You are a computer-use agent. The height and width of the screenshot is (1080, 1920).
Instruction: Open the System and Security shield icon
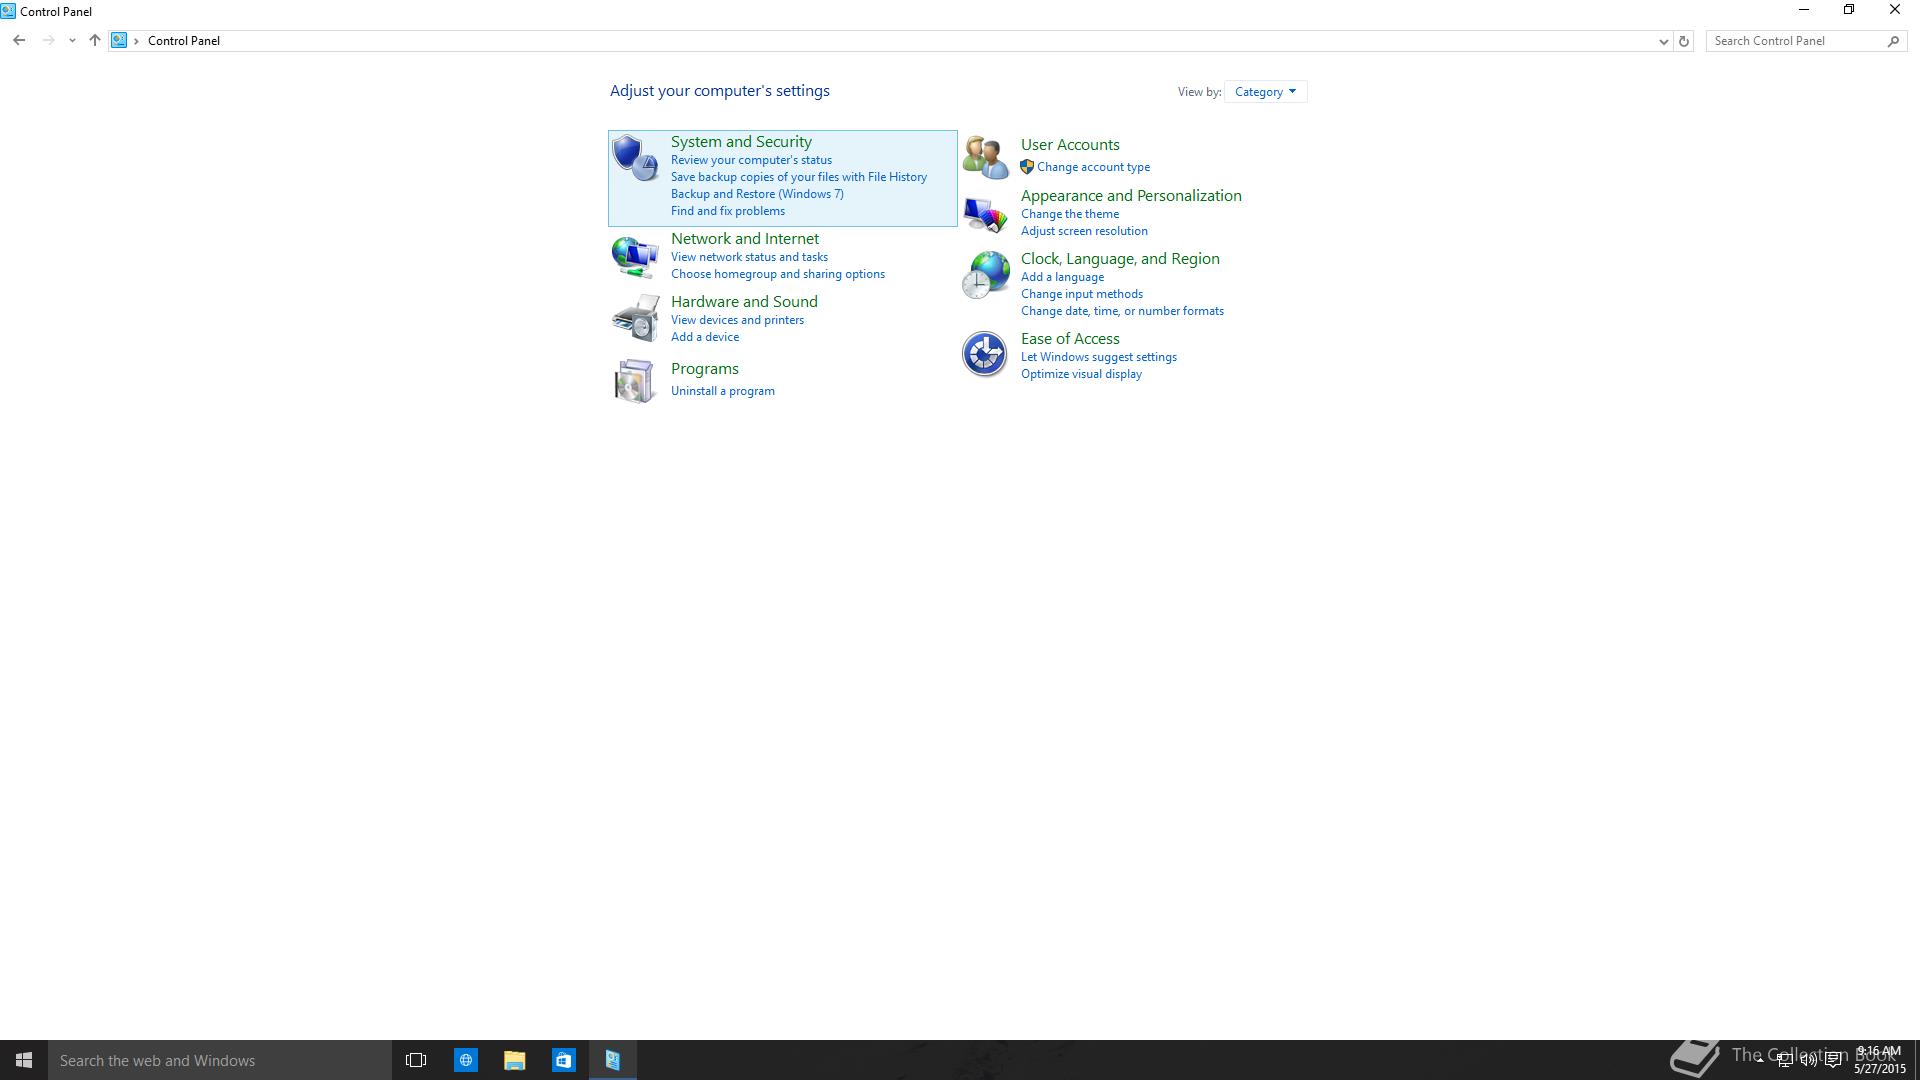coord(635,158)
